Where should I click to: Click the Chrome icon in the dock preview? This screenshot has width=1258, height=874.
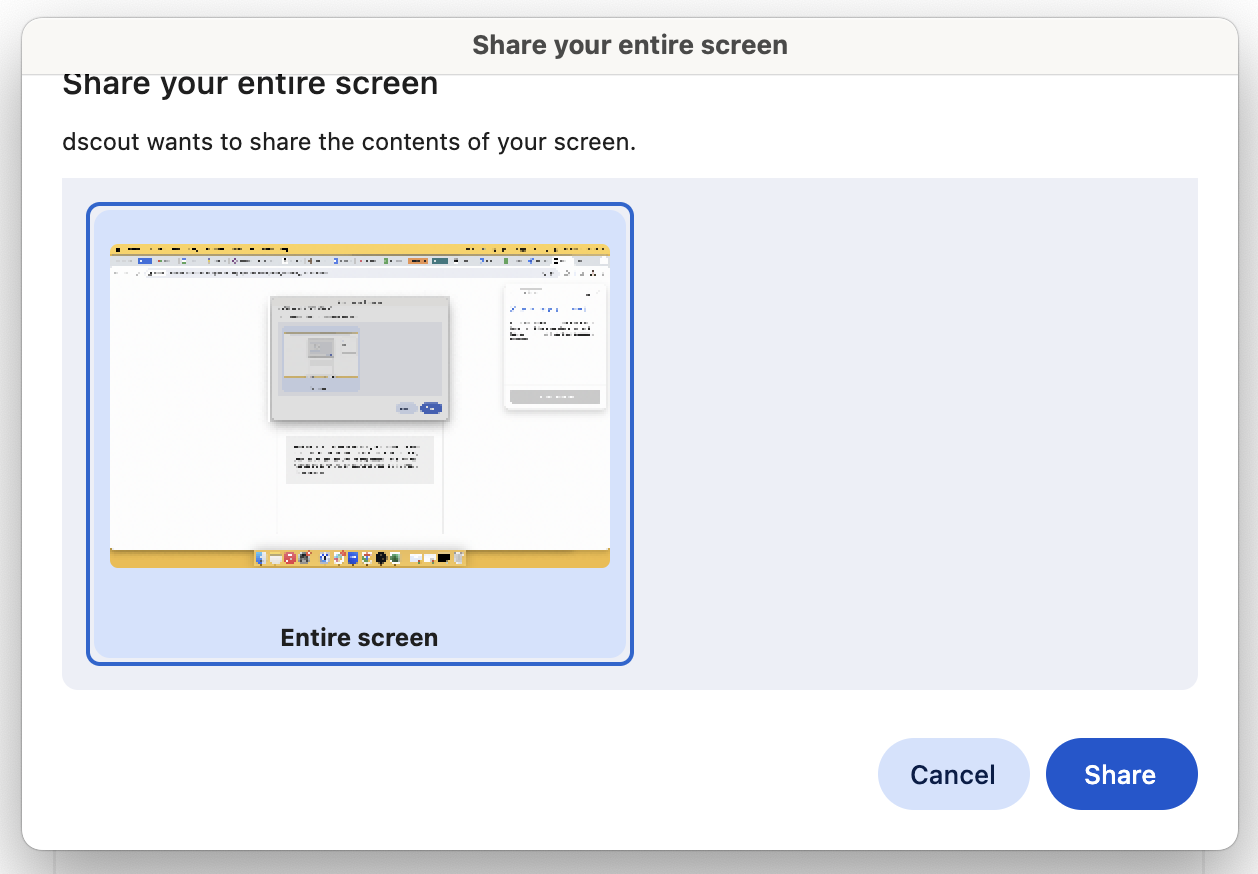tap(365, 558)
